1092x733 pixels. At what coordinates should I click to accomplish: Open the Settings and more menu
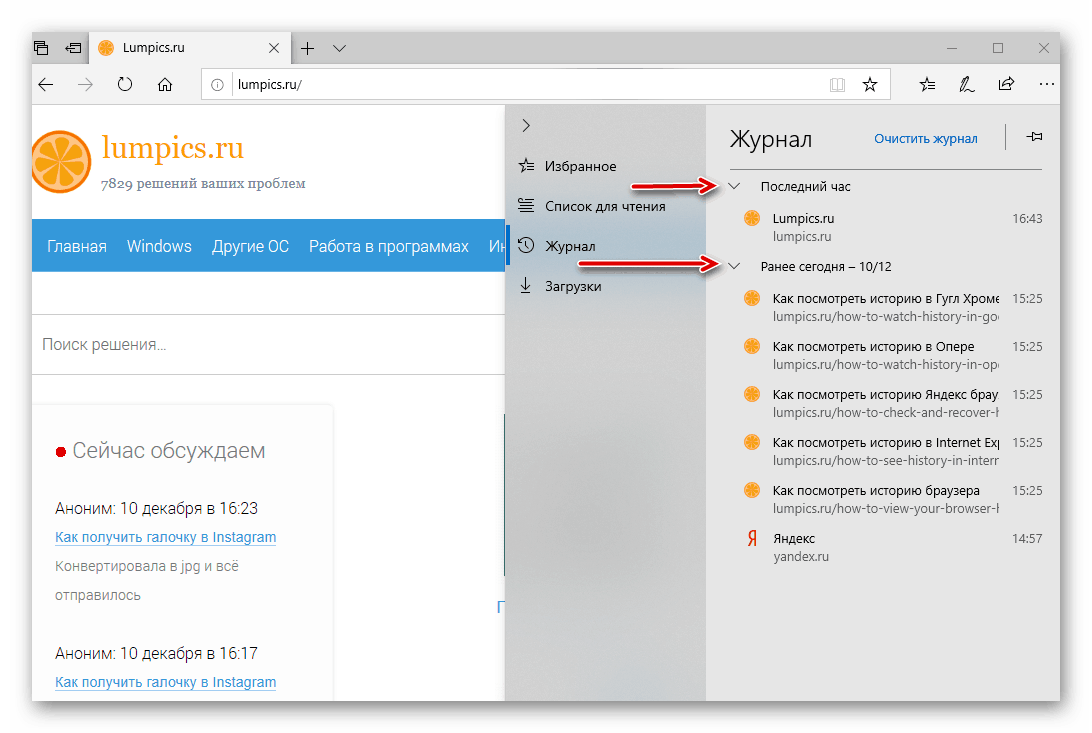coord(1045,85)
